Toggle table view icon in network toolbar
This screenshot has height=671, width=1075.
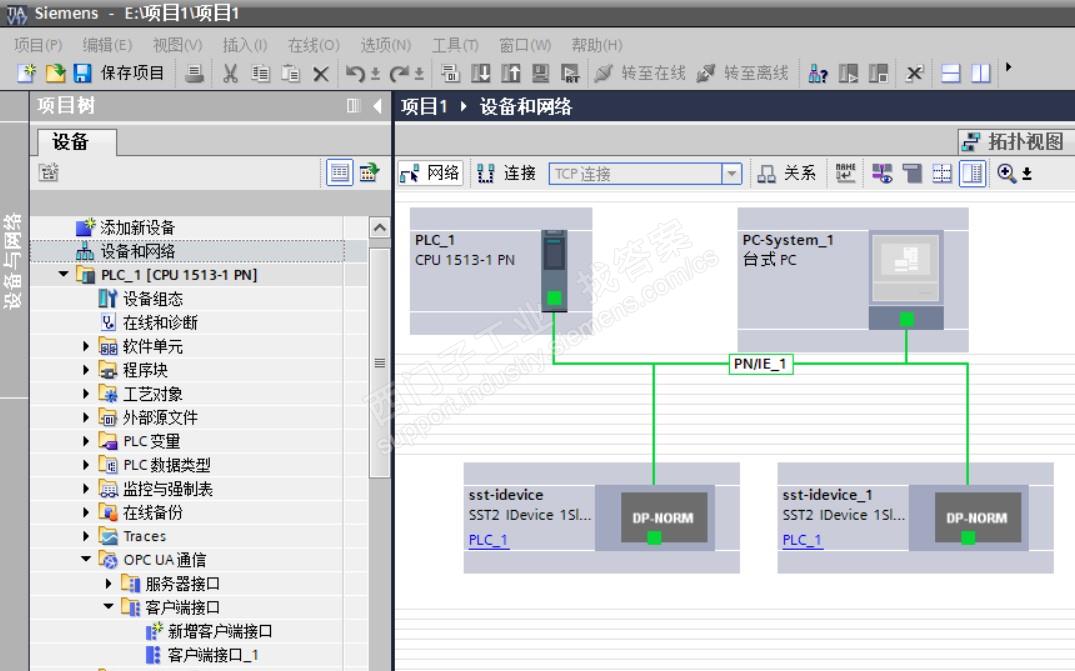(972, 173)
